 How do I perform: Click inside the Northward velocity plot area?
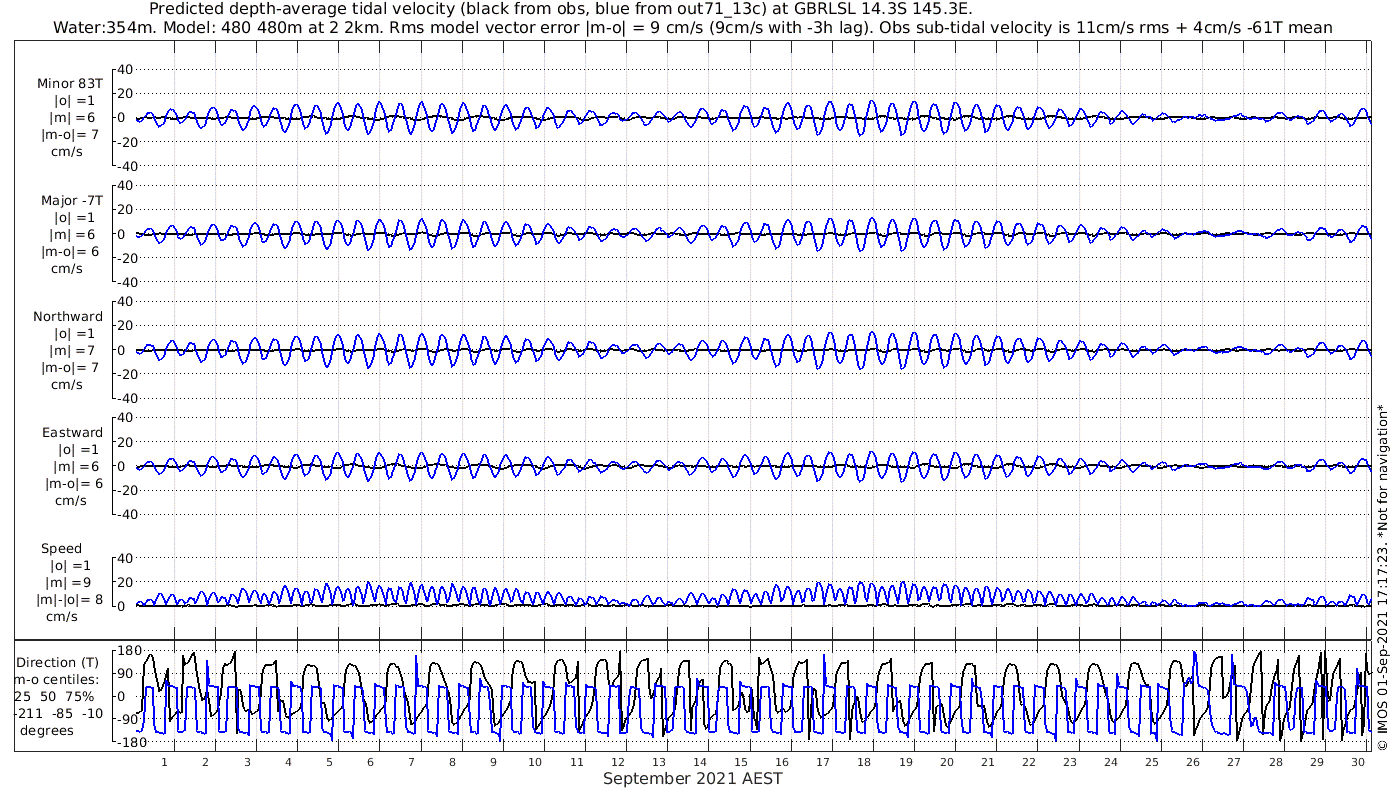(753, 350)
